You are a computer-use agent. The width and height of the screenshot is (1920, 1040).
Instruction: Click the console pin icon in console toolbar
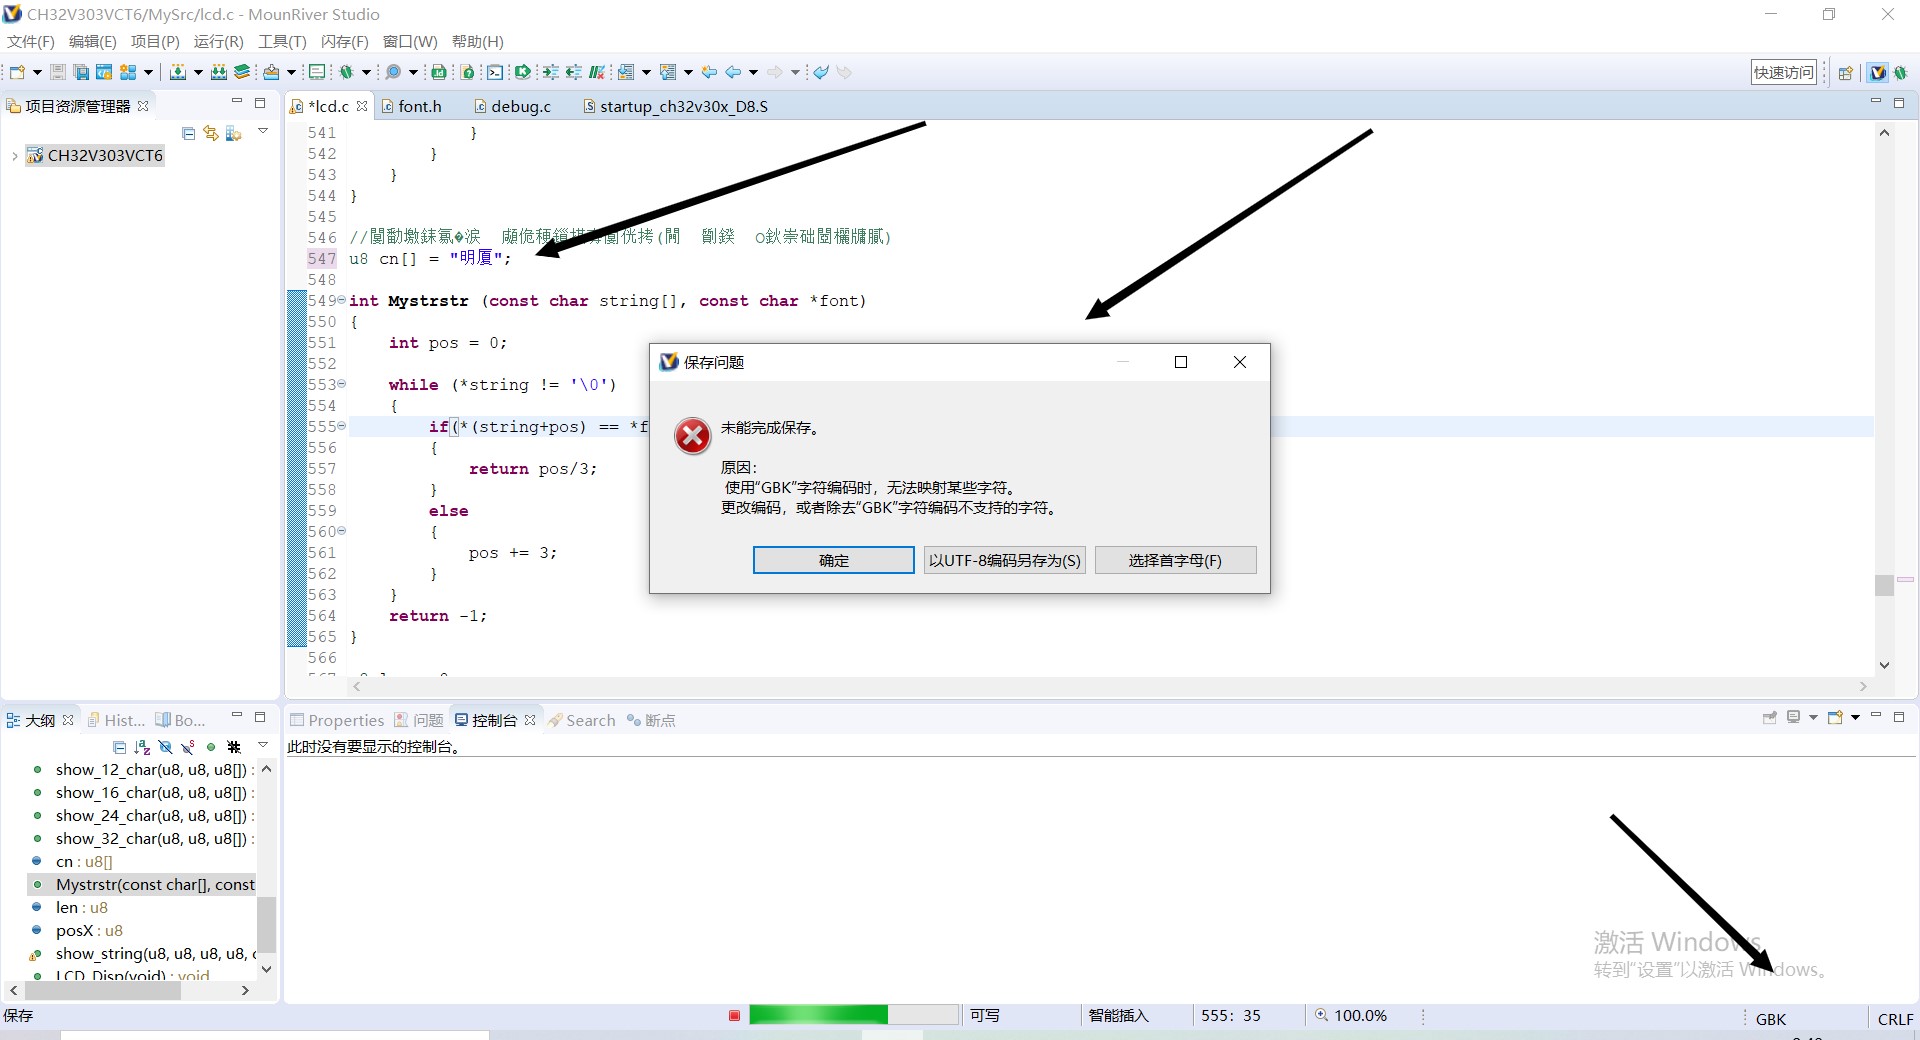click(x=1769, y=718)
